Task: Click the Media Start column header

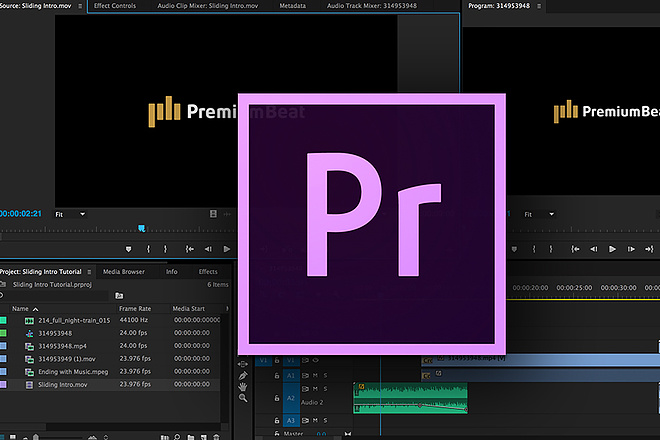Action: point(189,309)
